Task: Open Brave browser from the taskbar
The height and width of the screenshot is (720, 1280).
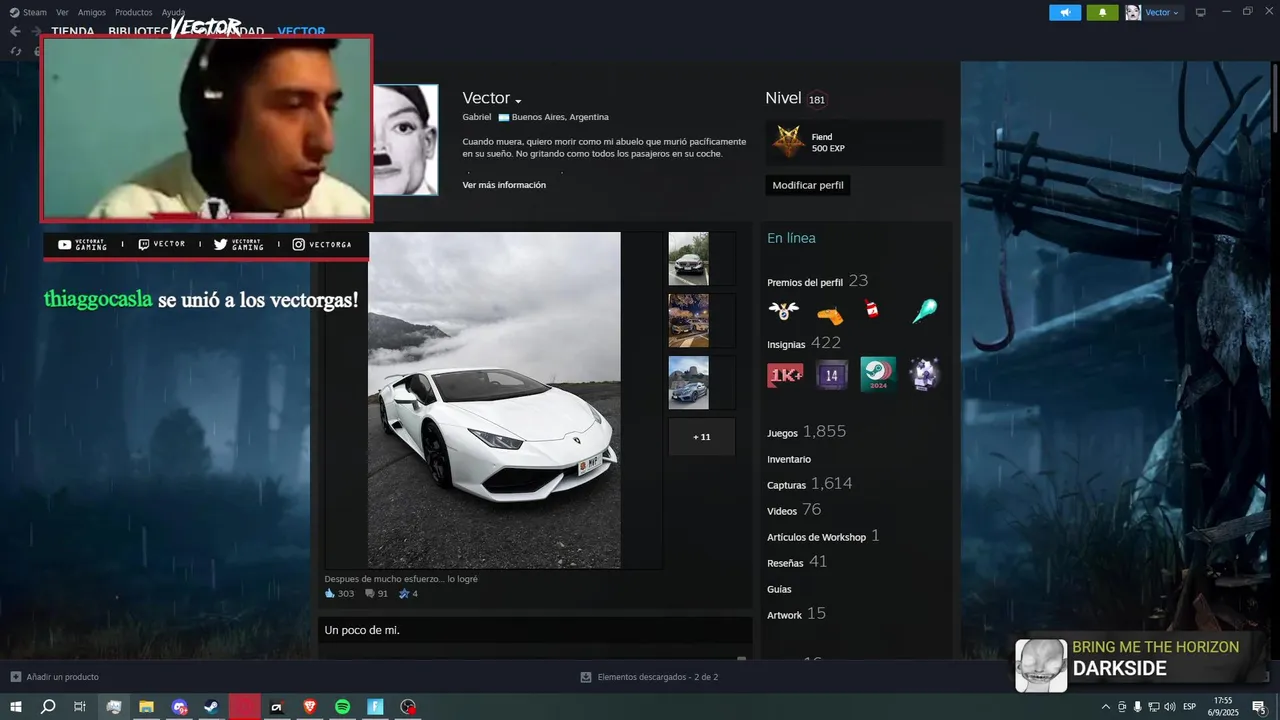Action: tap(309, 707)
